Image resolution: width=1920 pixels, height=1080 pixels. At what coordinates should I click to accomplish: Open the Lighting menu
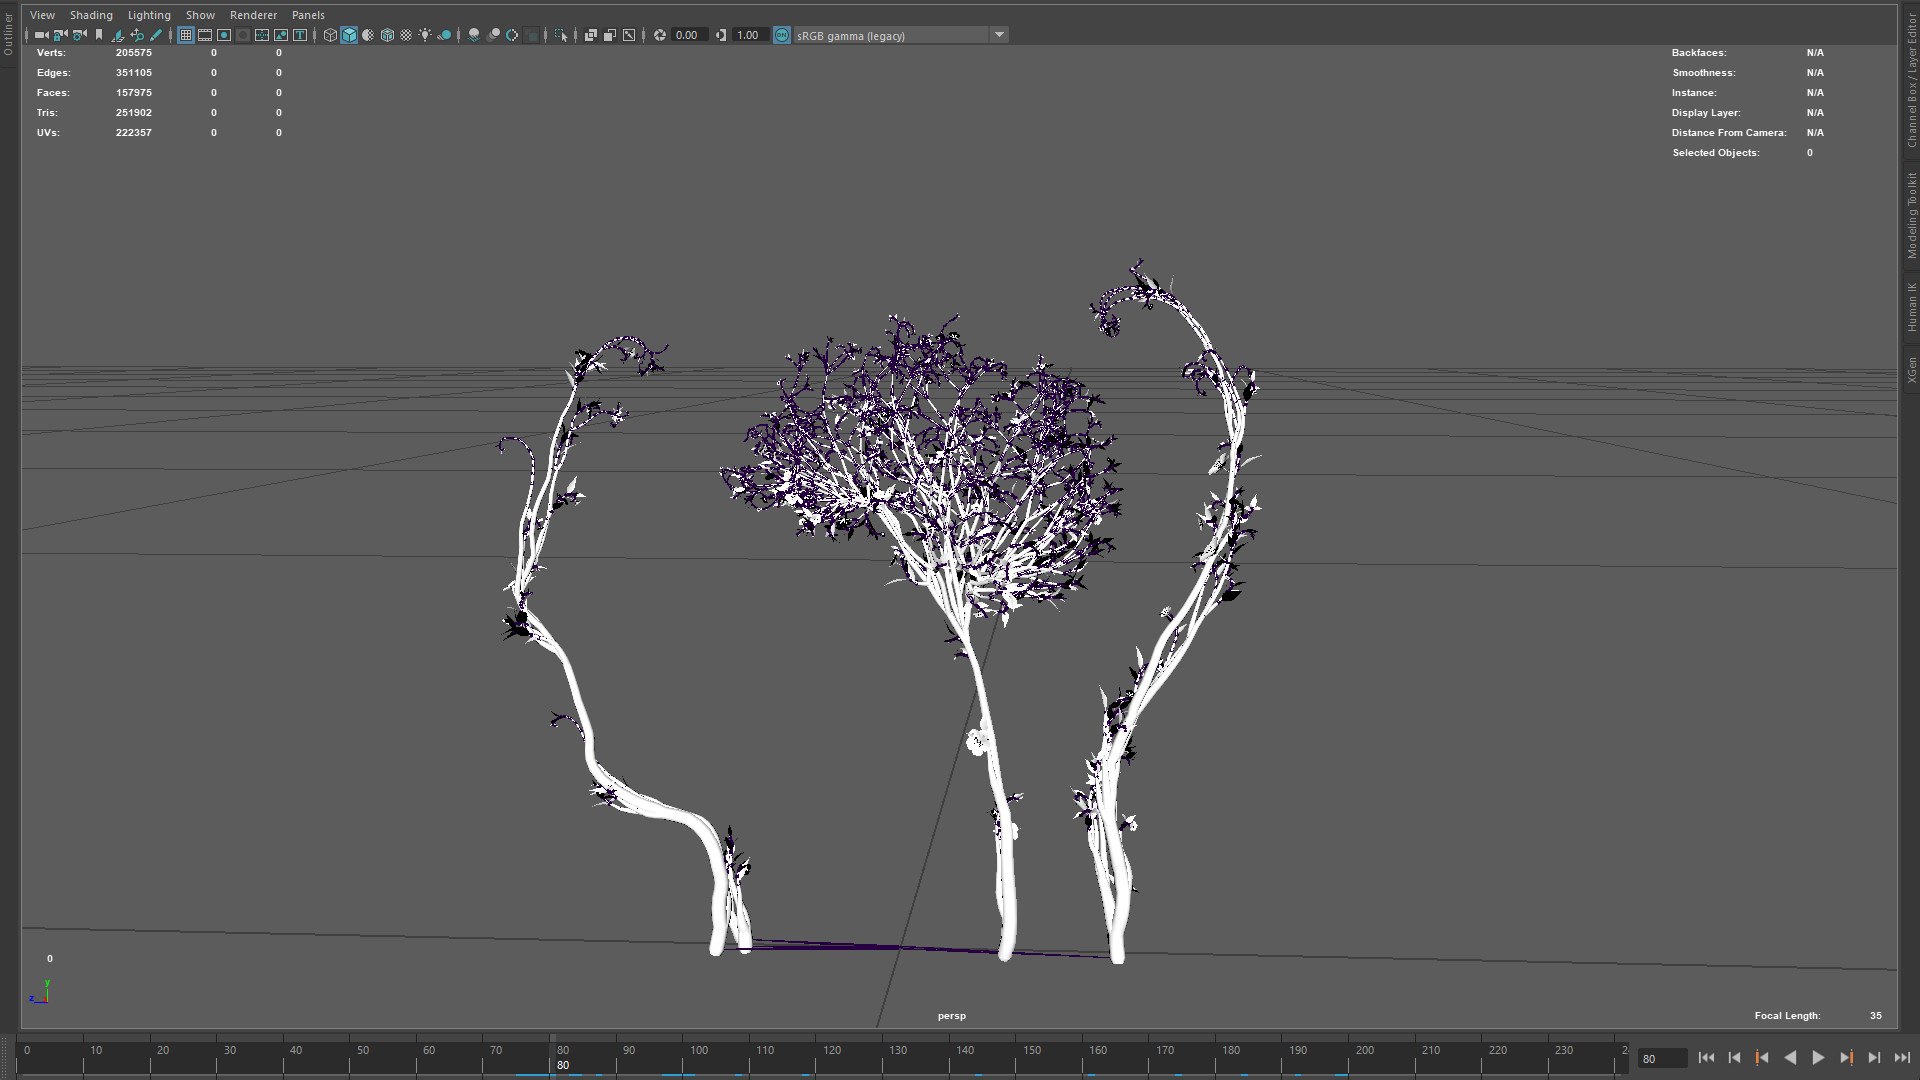(x=149, y=15)
